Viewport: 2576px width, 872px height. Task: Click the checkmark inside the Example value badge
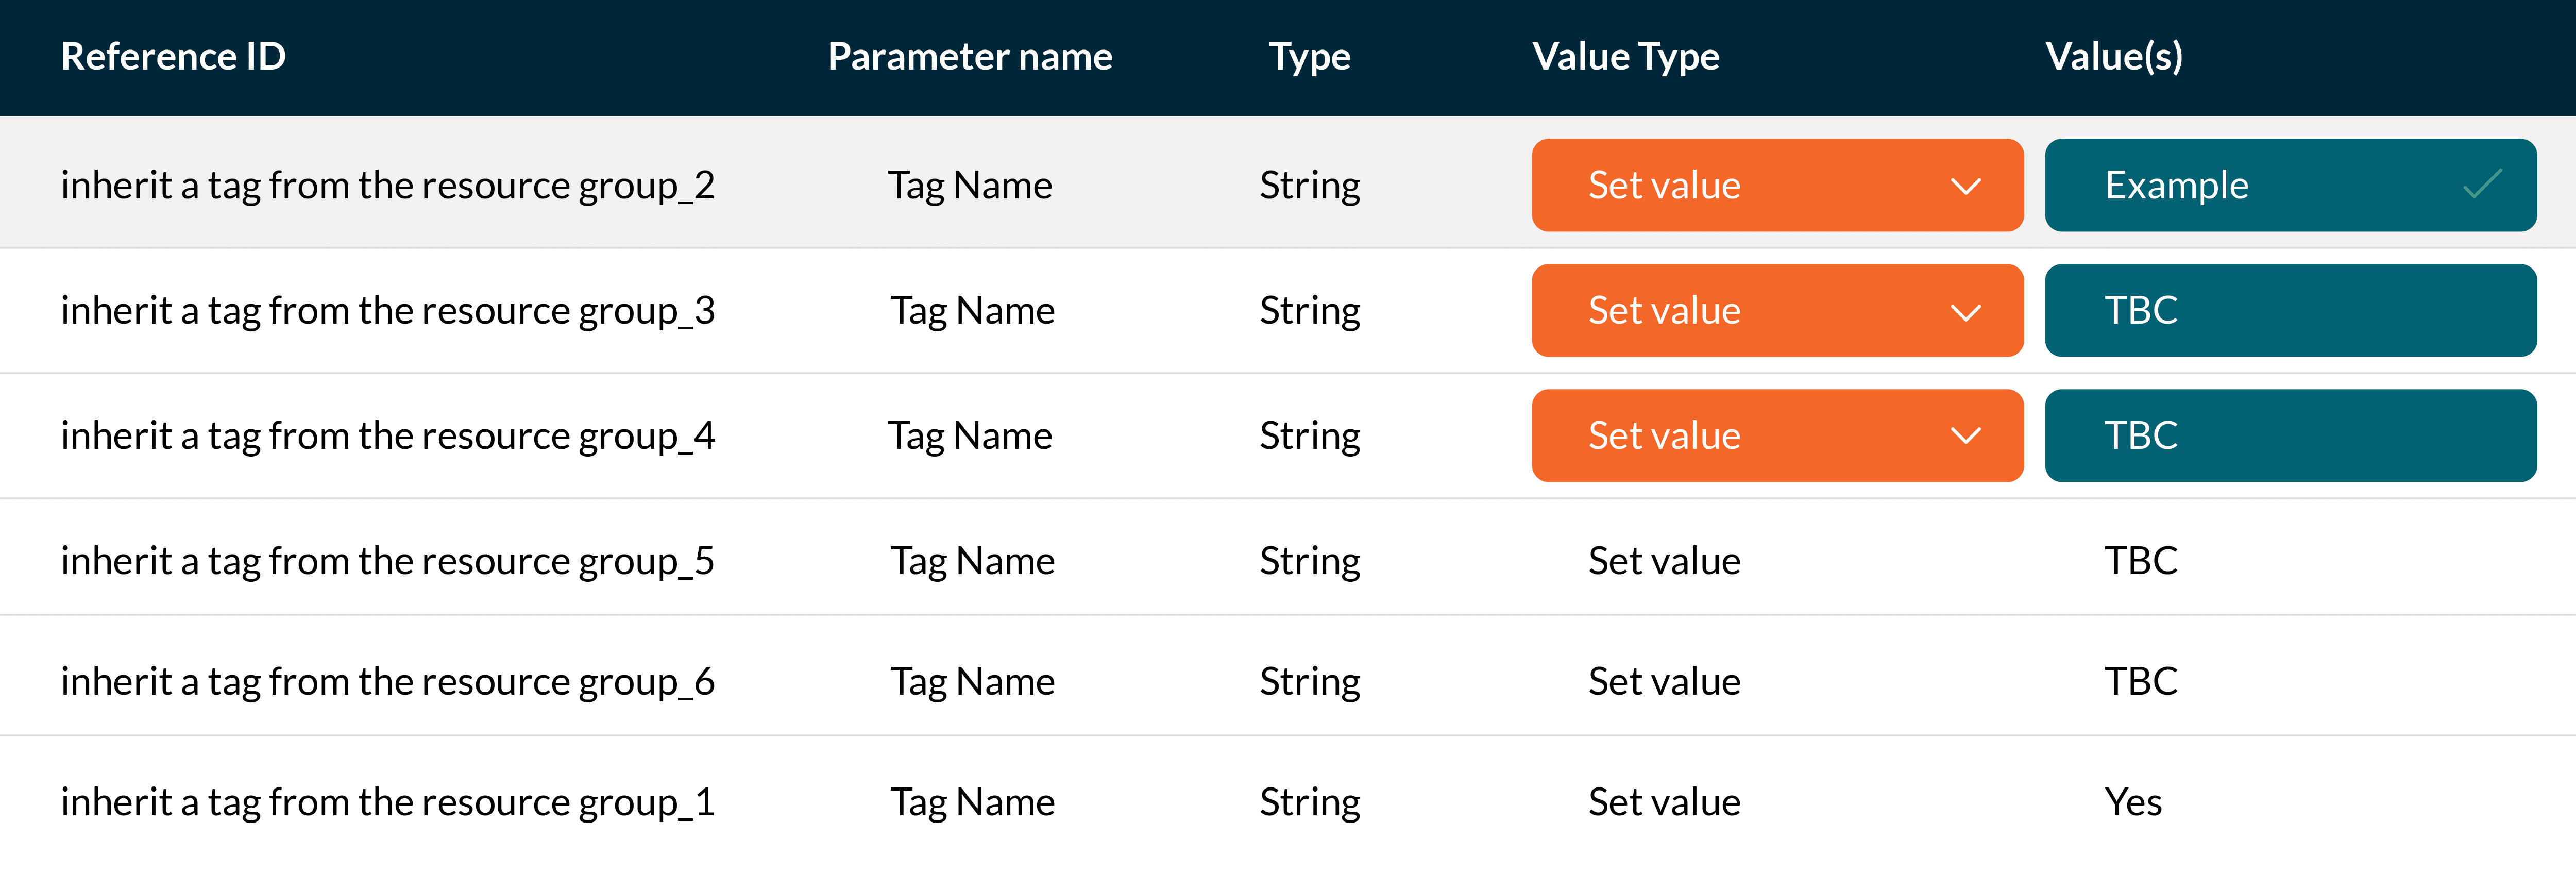pyautogui.click(x=2470, y=185)
